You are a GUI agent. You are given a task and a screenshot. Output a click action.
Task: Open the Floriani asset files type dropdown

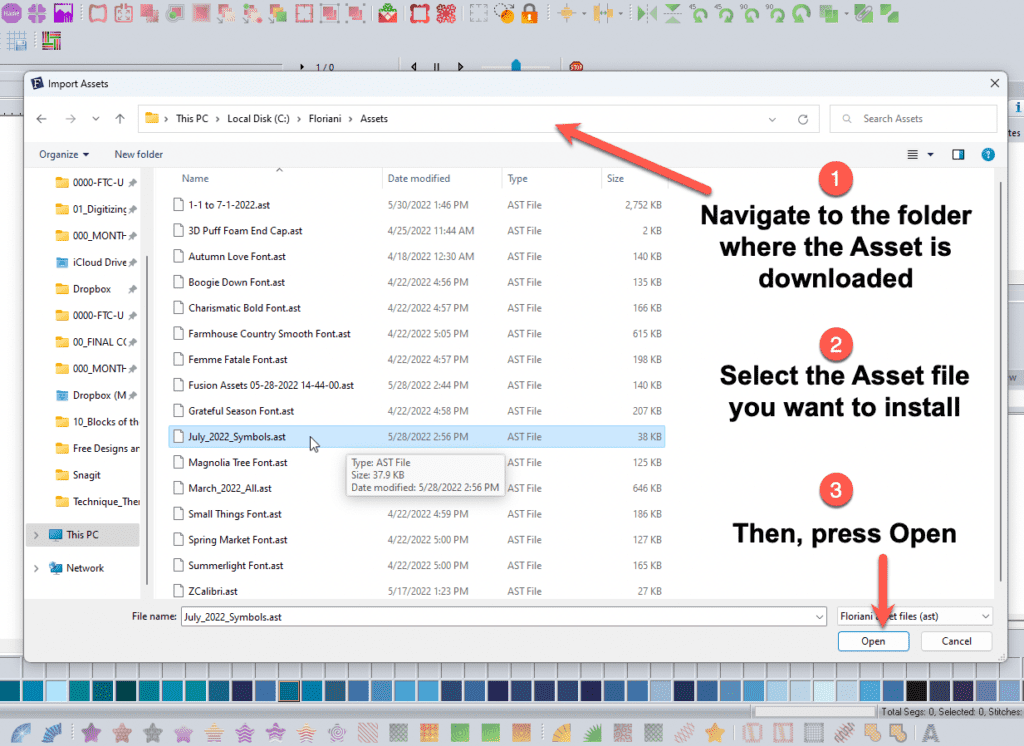[915, 617]
